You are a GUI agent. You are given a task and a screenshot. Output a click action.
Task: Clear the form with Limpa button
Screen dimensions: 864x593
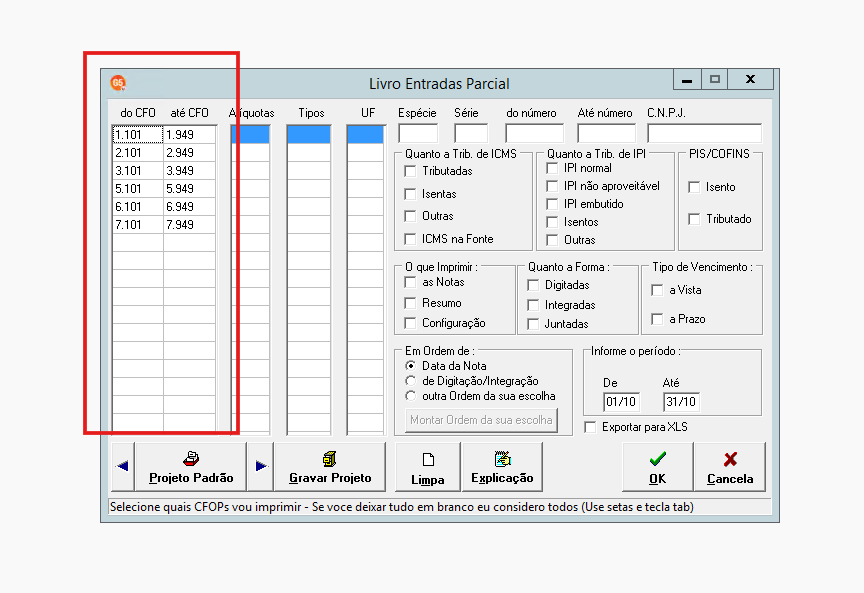click(428, 466)
